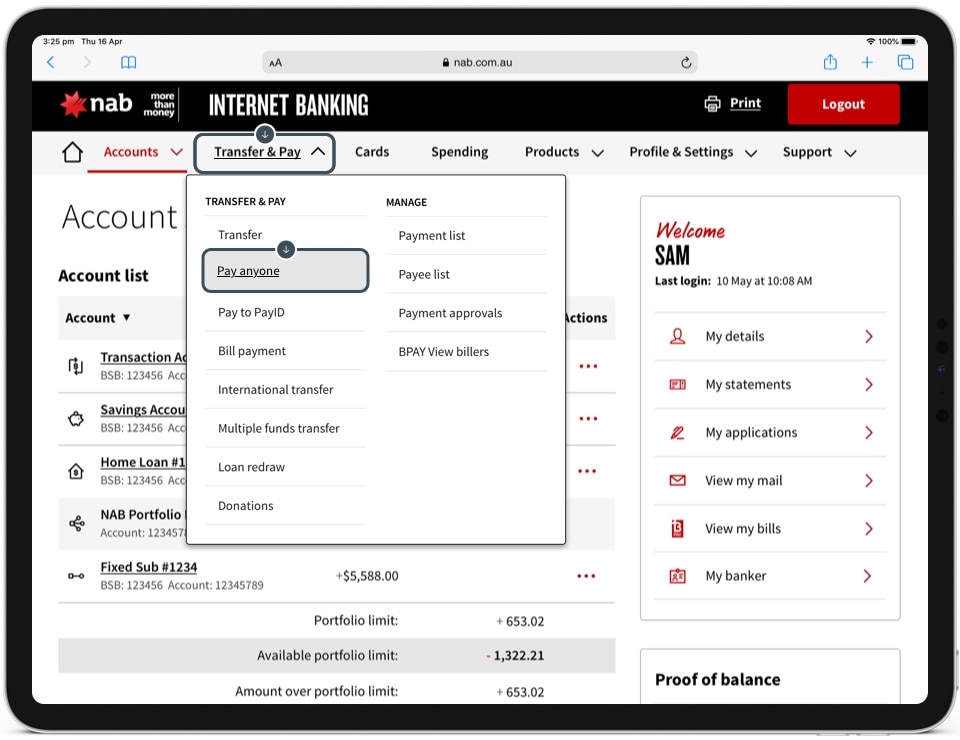The height and width of the screenshot is (740, 960).
Task: Click the My details person icon
Action: 677,336
